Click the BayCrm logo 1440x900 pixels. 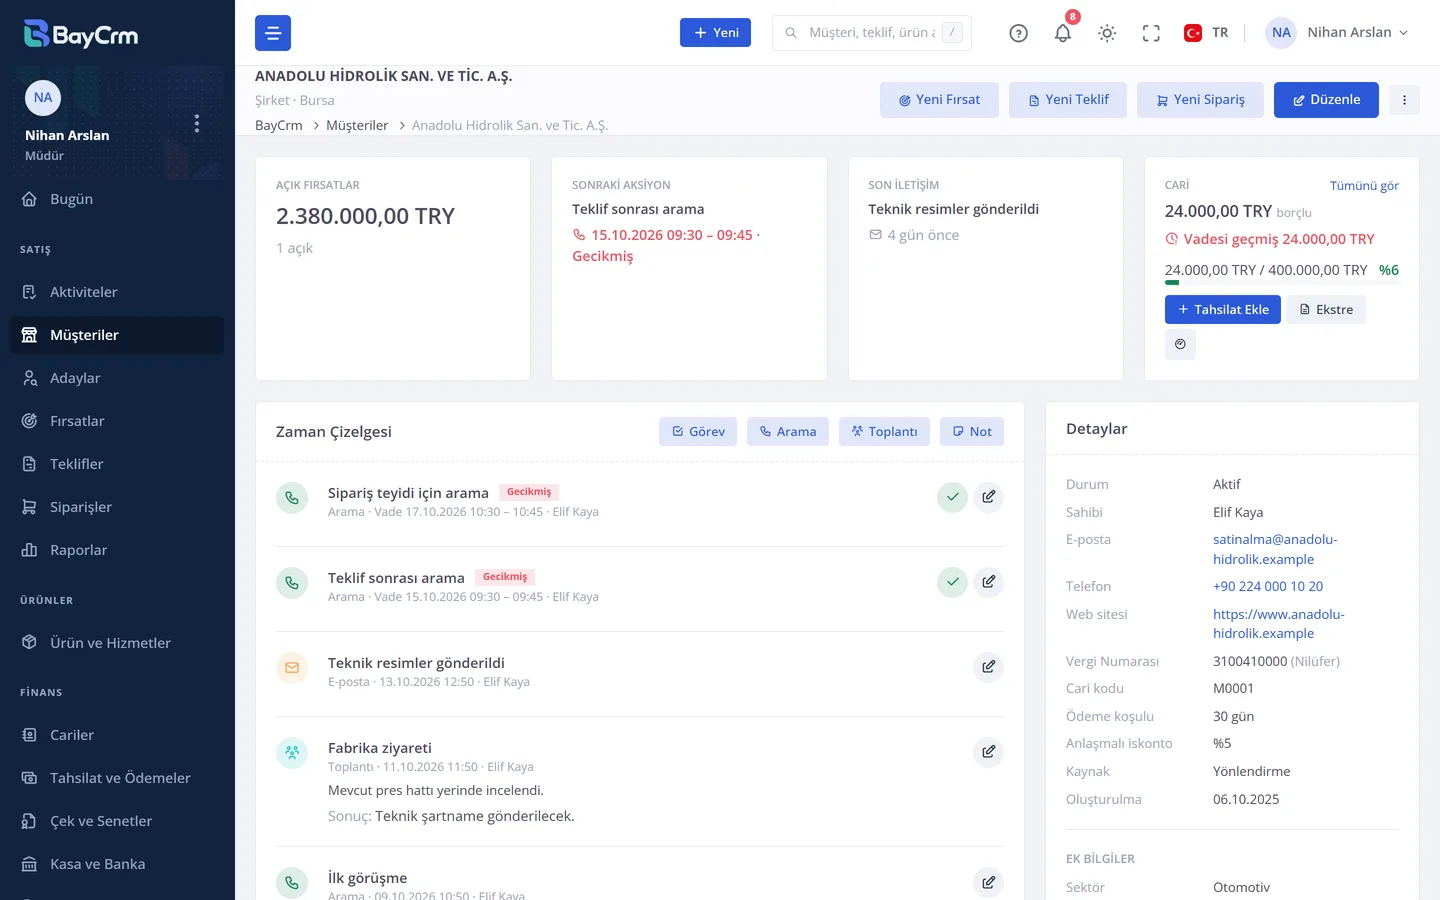81,34
